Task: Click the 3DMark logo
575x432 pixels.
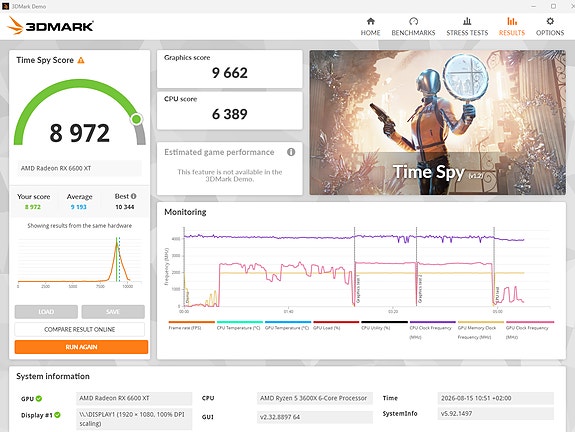Action: coord(50,26)
